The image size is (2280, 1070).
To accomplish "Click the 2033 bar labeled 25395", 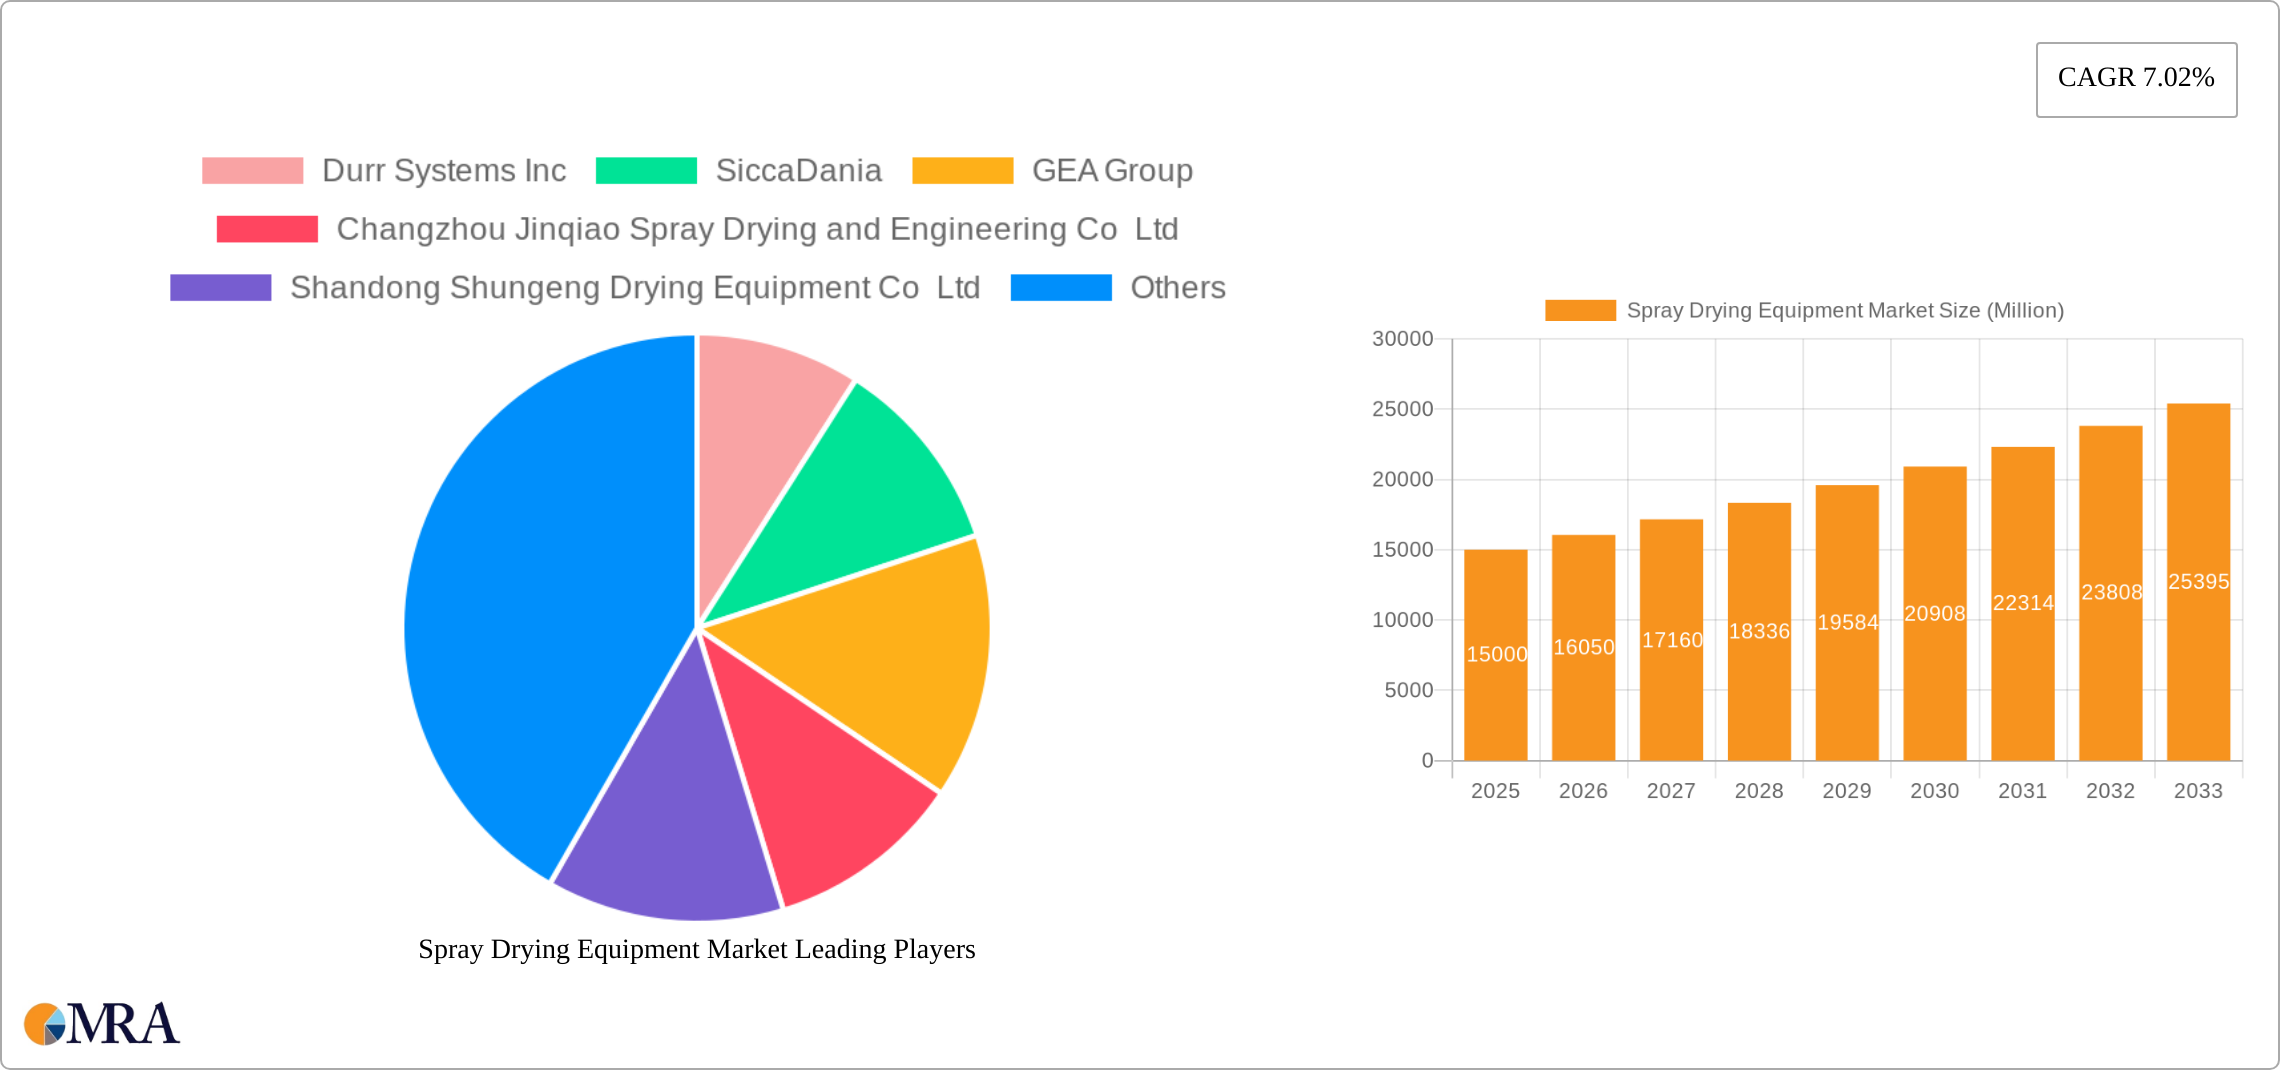I will (2198, 582).
